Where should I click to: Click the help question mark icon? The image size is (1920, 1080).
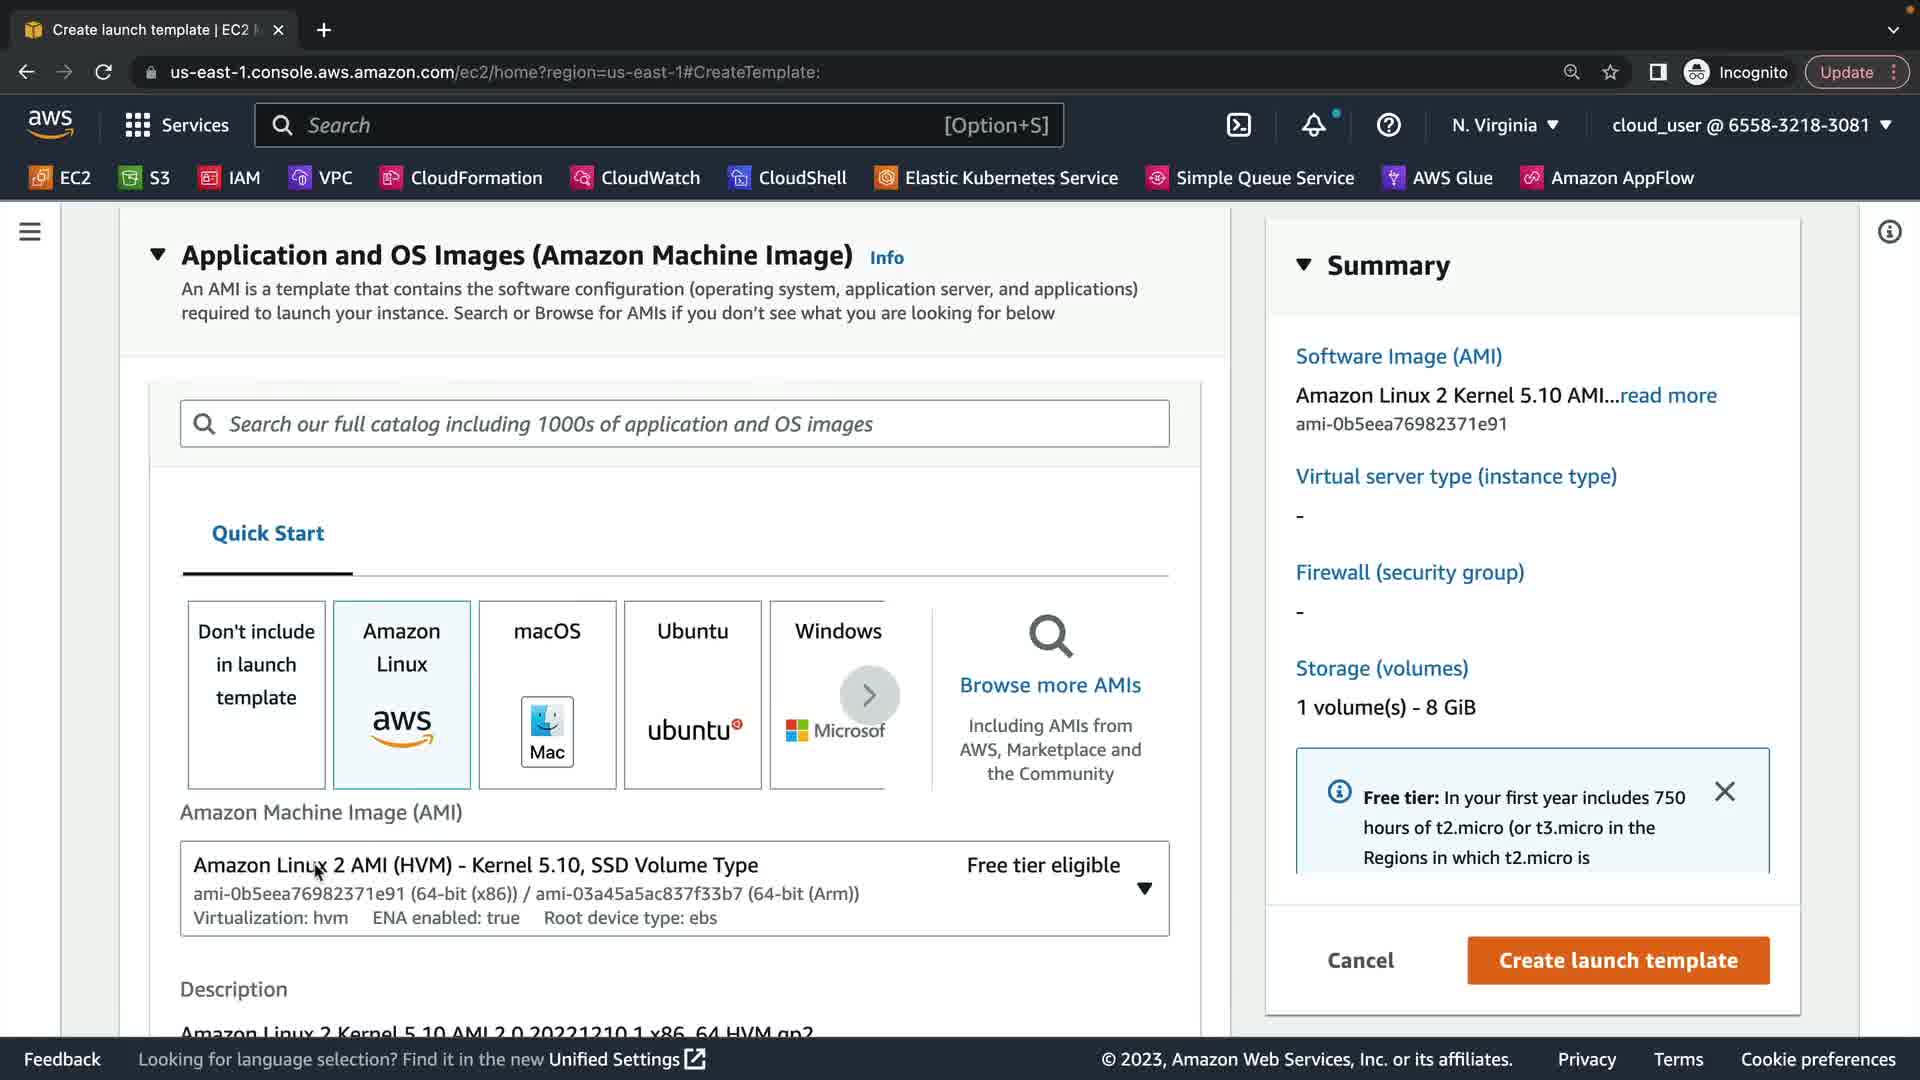(x=1388, y=125)
